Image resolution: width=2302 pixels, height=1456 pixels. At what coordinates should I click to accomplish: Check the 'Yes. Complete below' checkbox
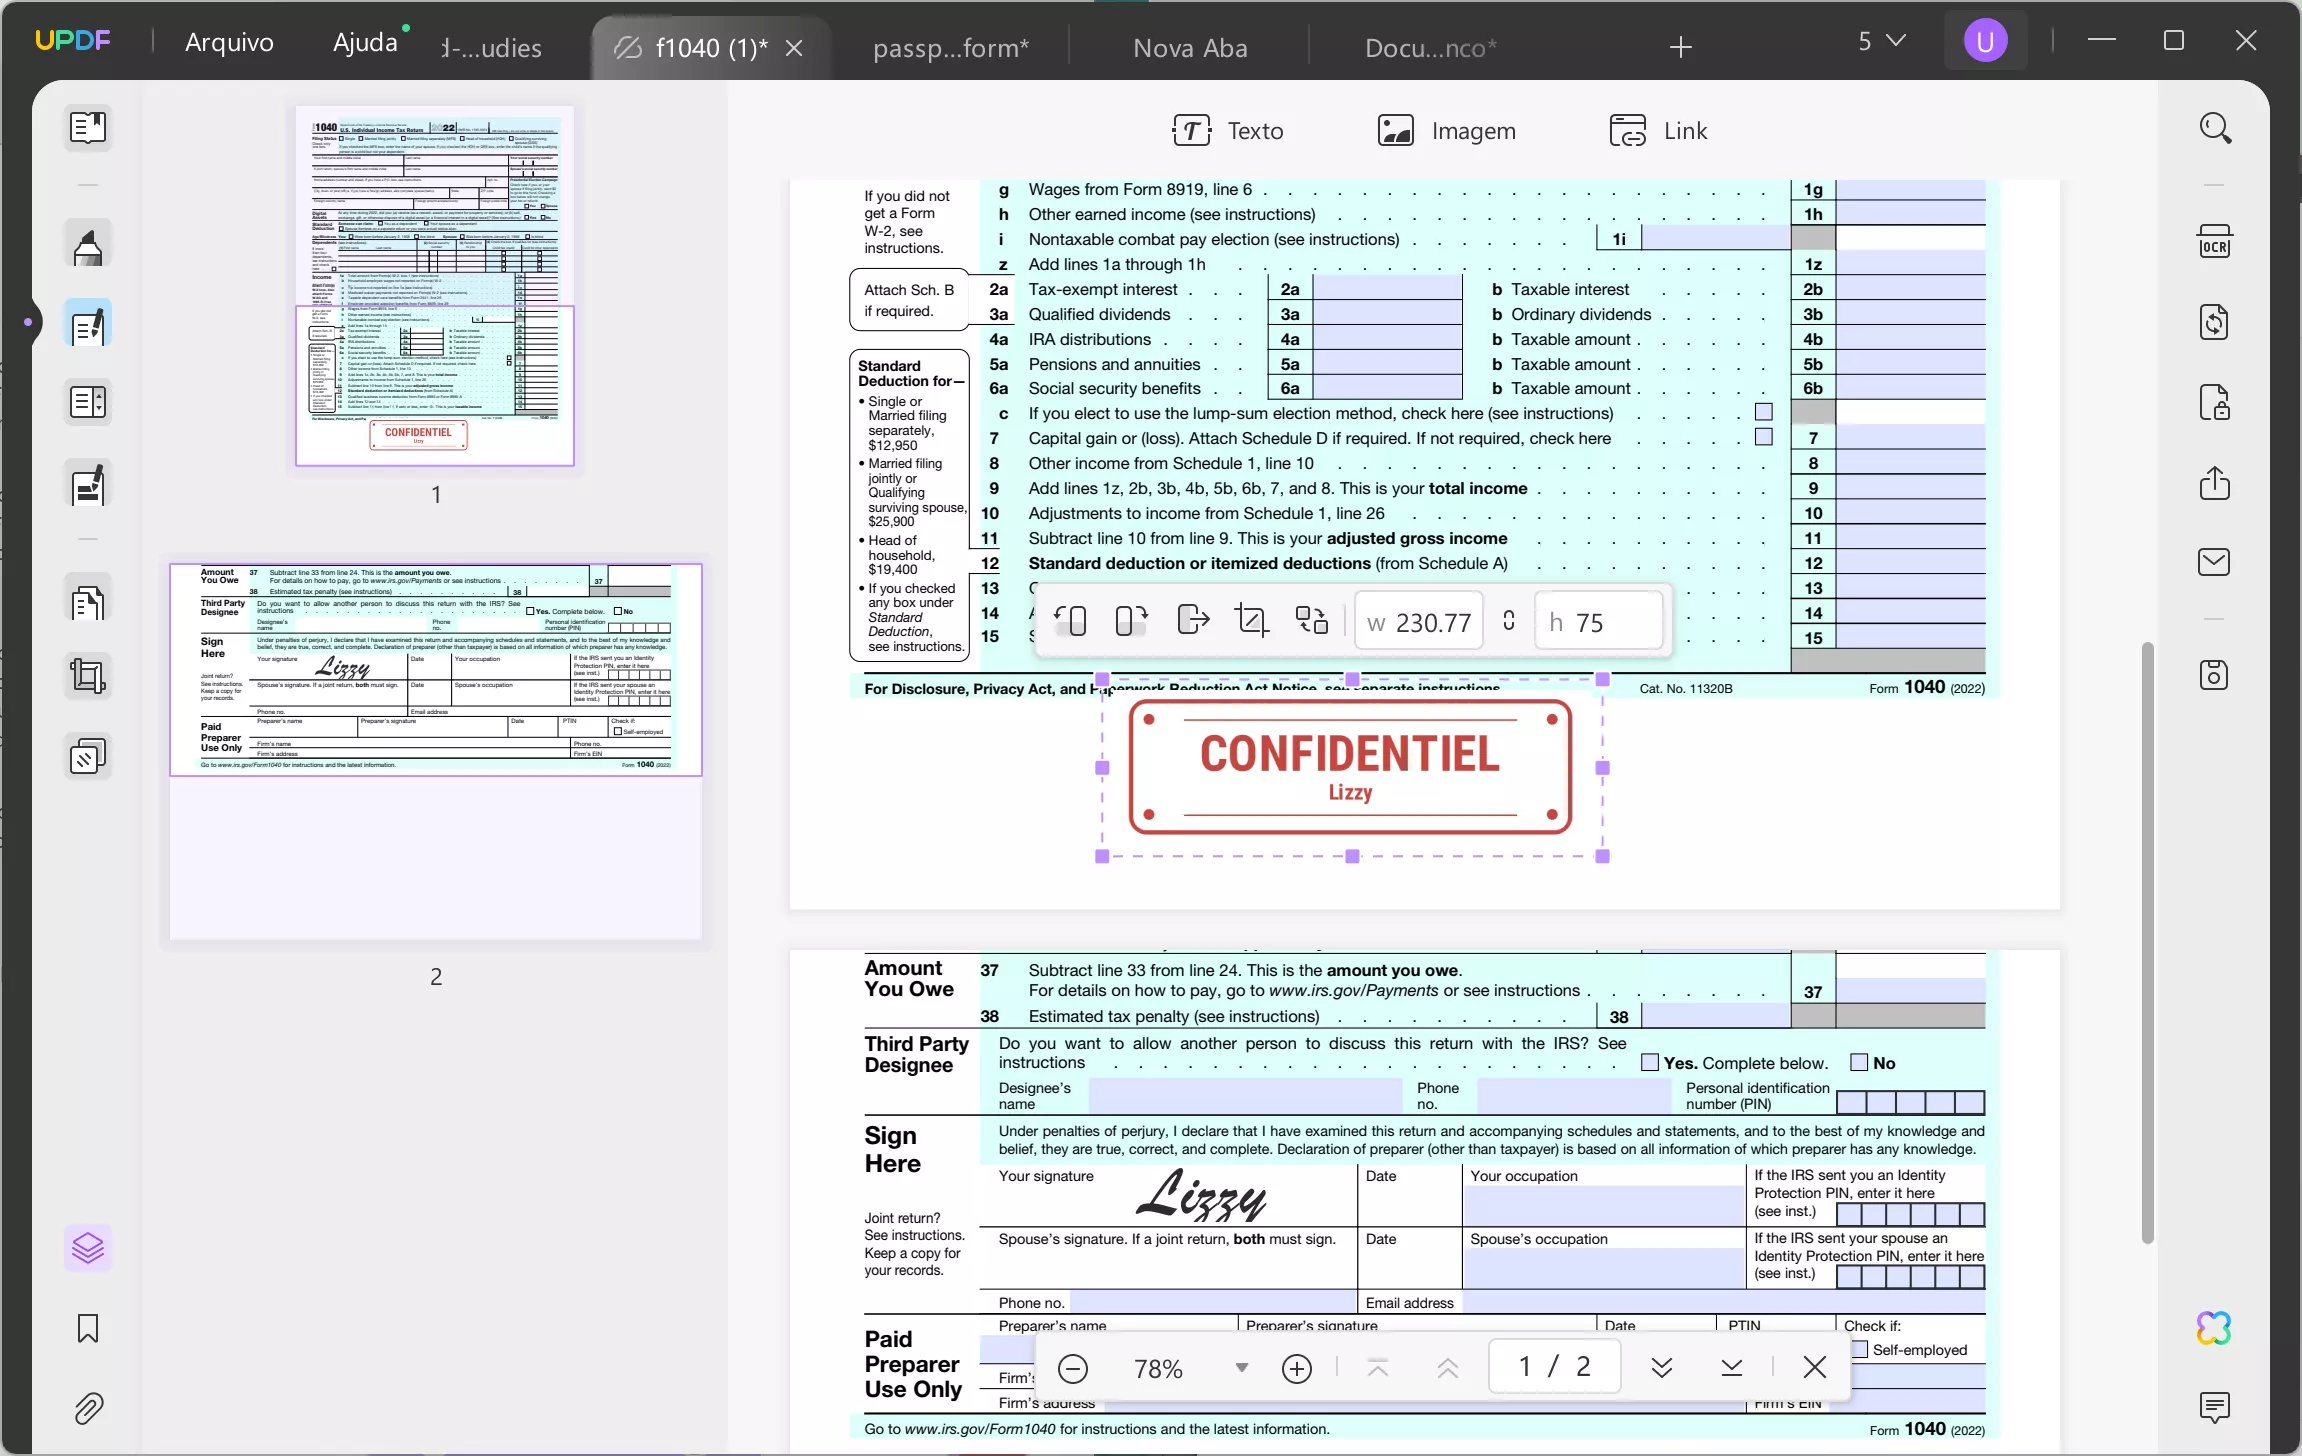click(x=1648, y=1061)
